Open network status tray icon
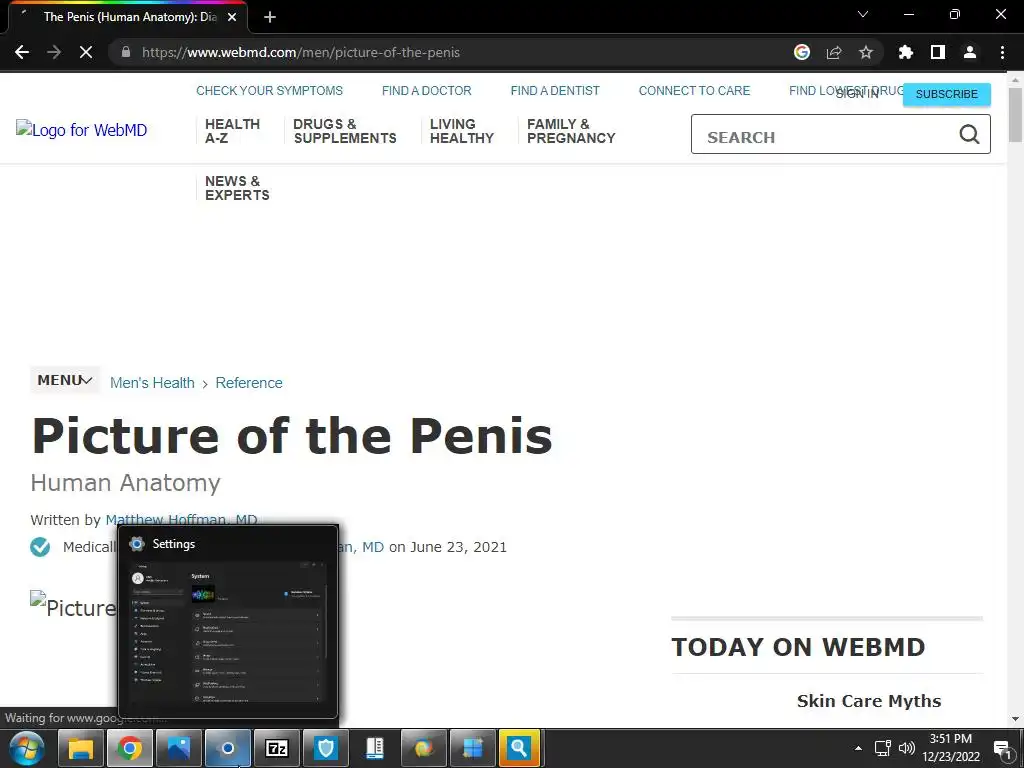The image size is (1024, 768). coord(883,748)
